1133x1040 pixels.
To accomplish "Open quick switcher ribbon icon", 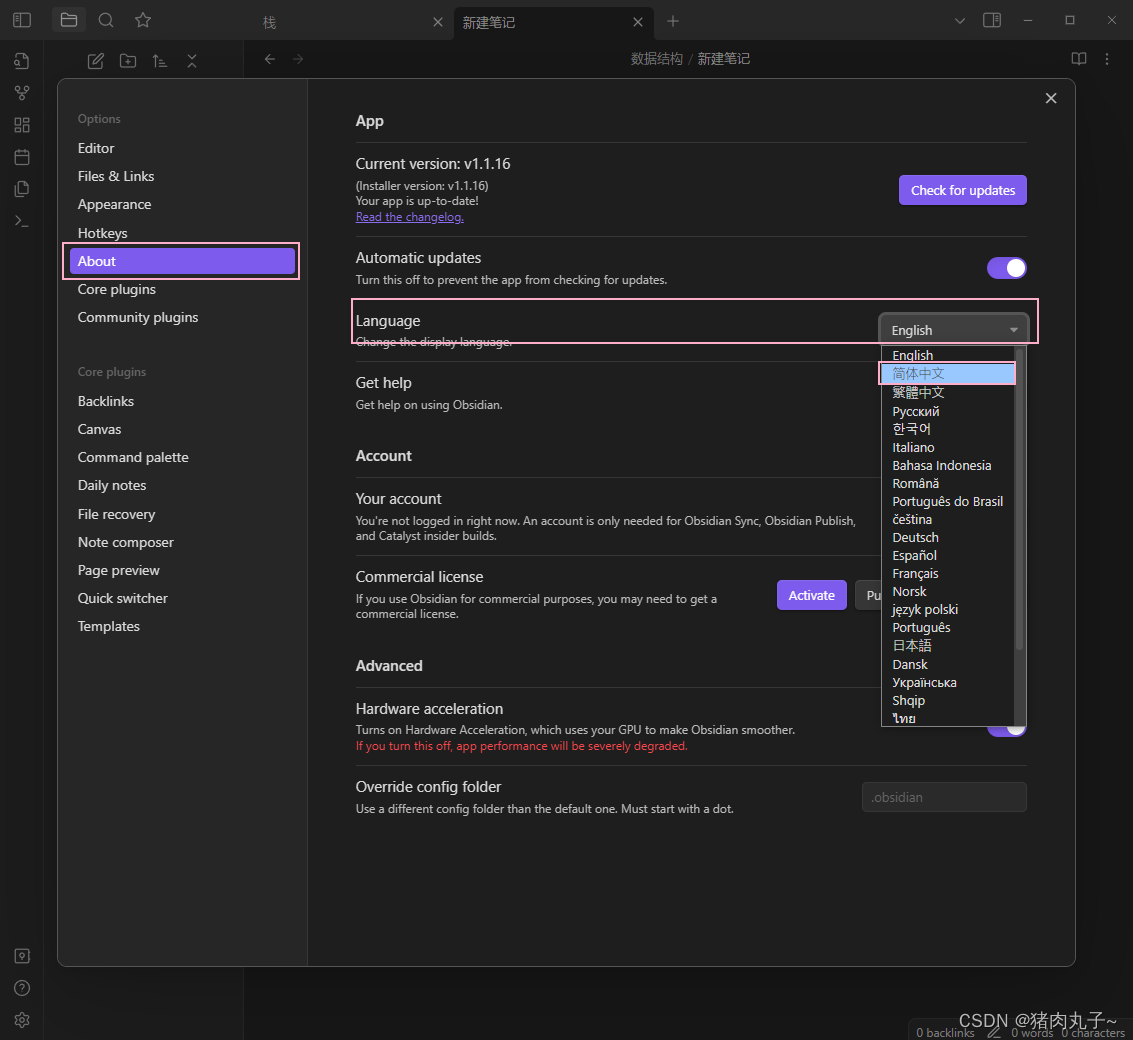I will click(x=22, y=61).
